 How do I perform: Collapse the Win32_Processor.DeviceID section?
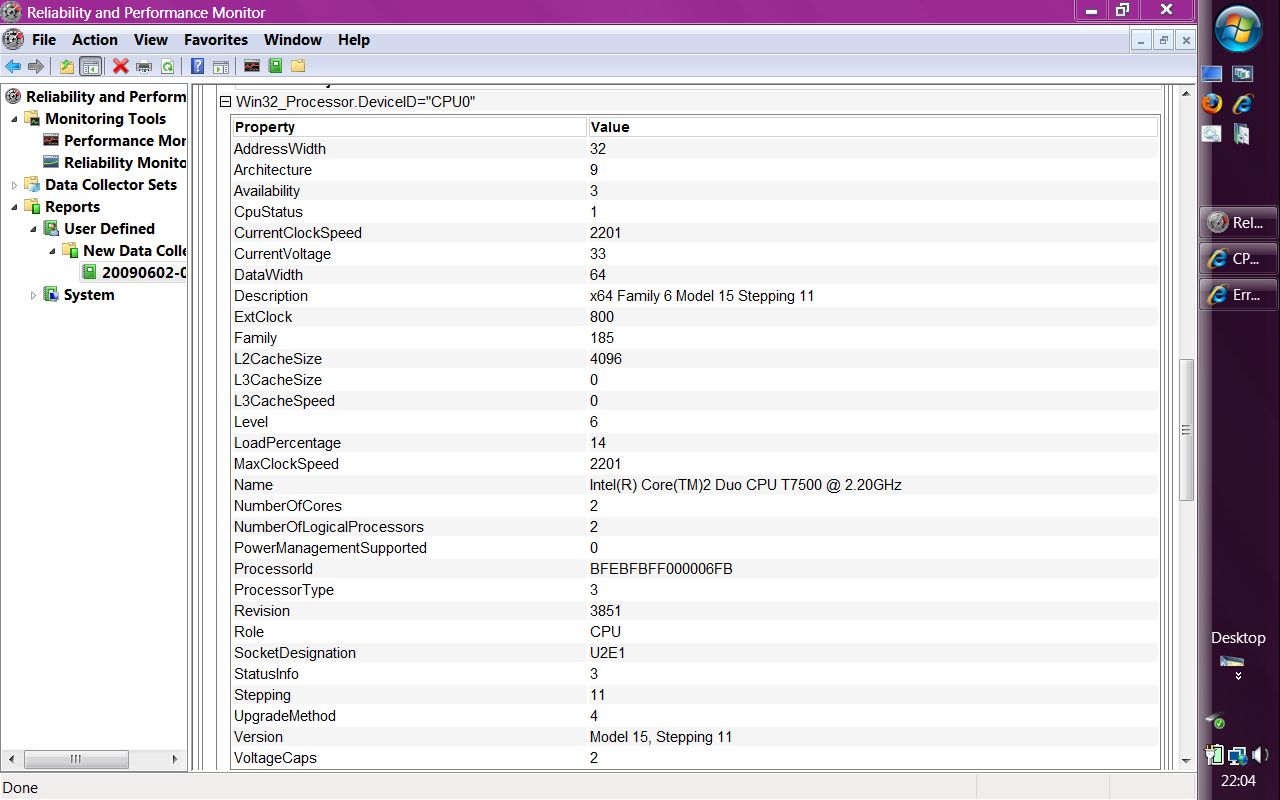click(225, 102)
